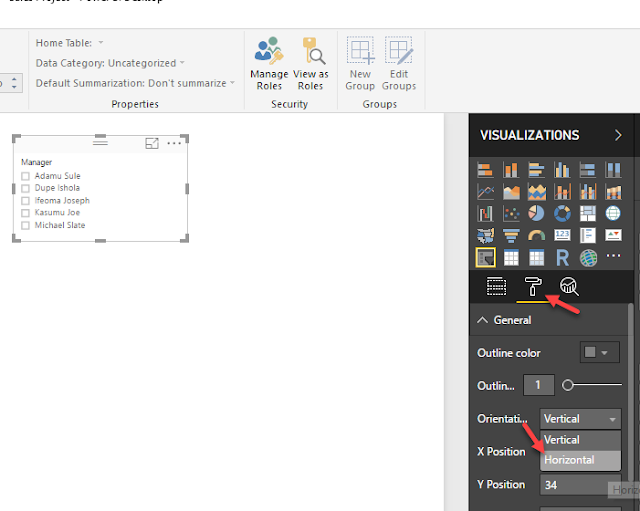Open more custom visuals ellipsis

click(x=613, y=256)
